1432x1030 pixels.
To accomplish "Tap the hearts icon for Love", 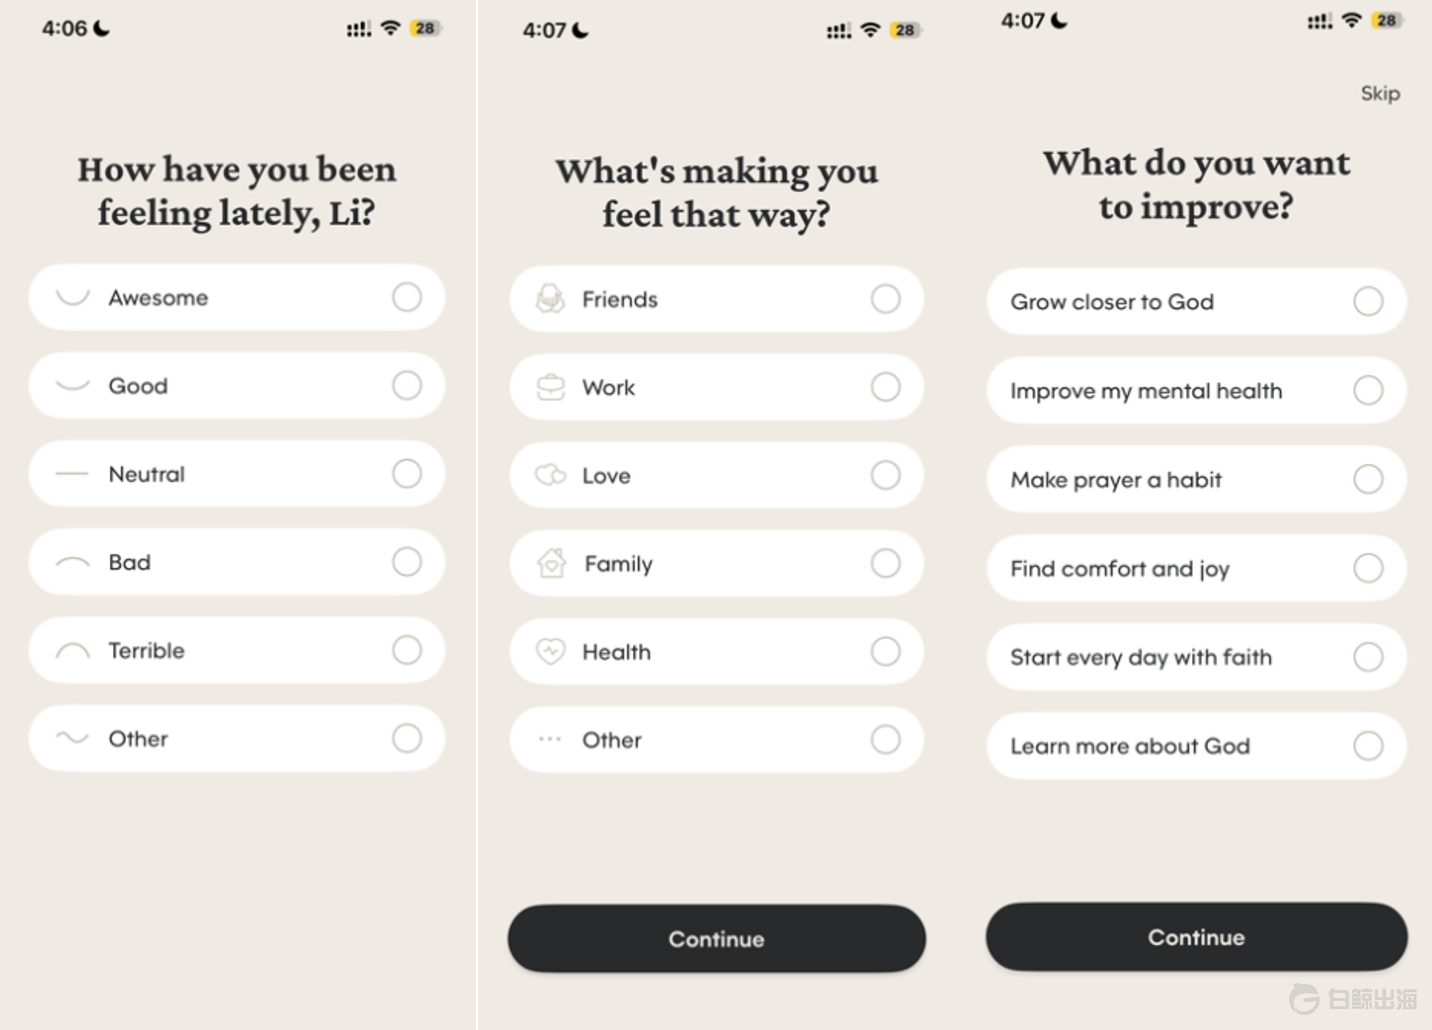I will 550,475.
